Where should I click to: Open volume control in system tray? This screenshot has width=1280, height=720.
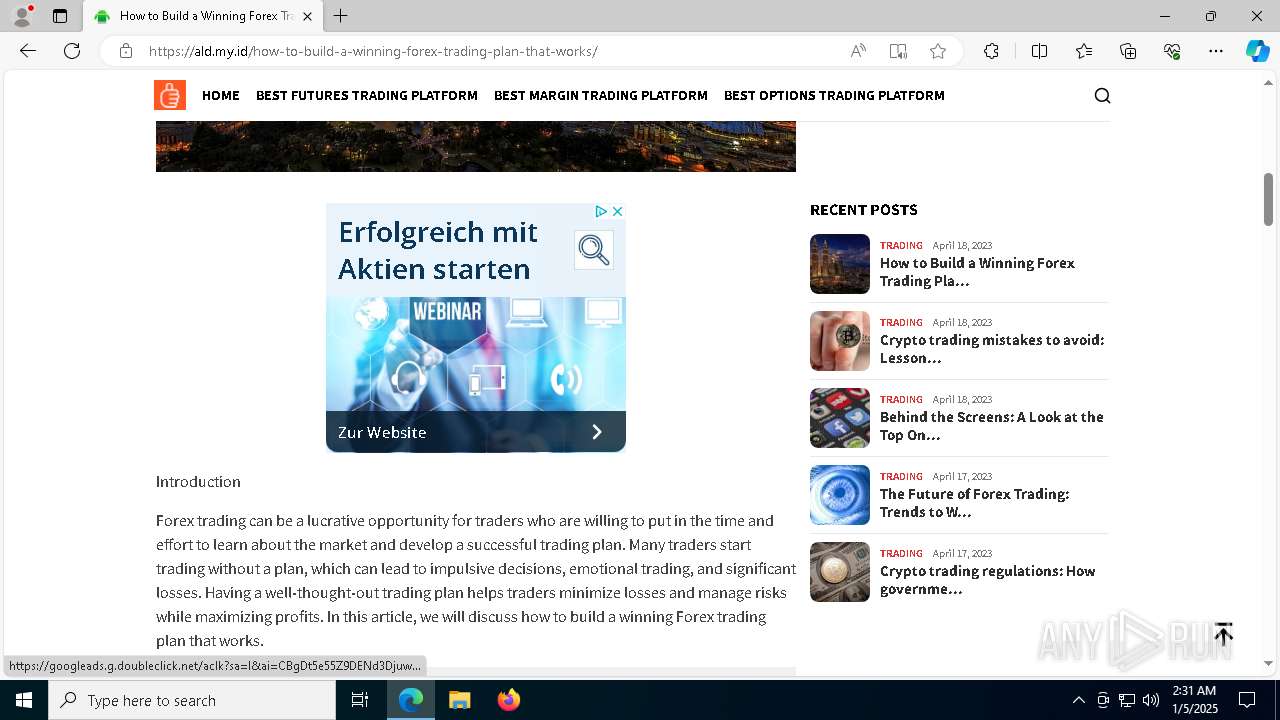[x=1151, y=700]
